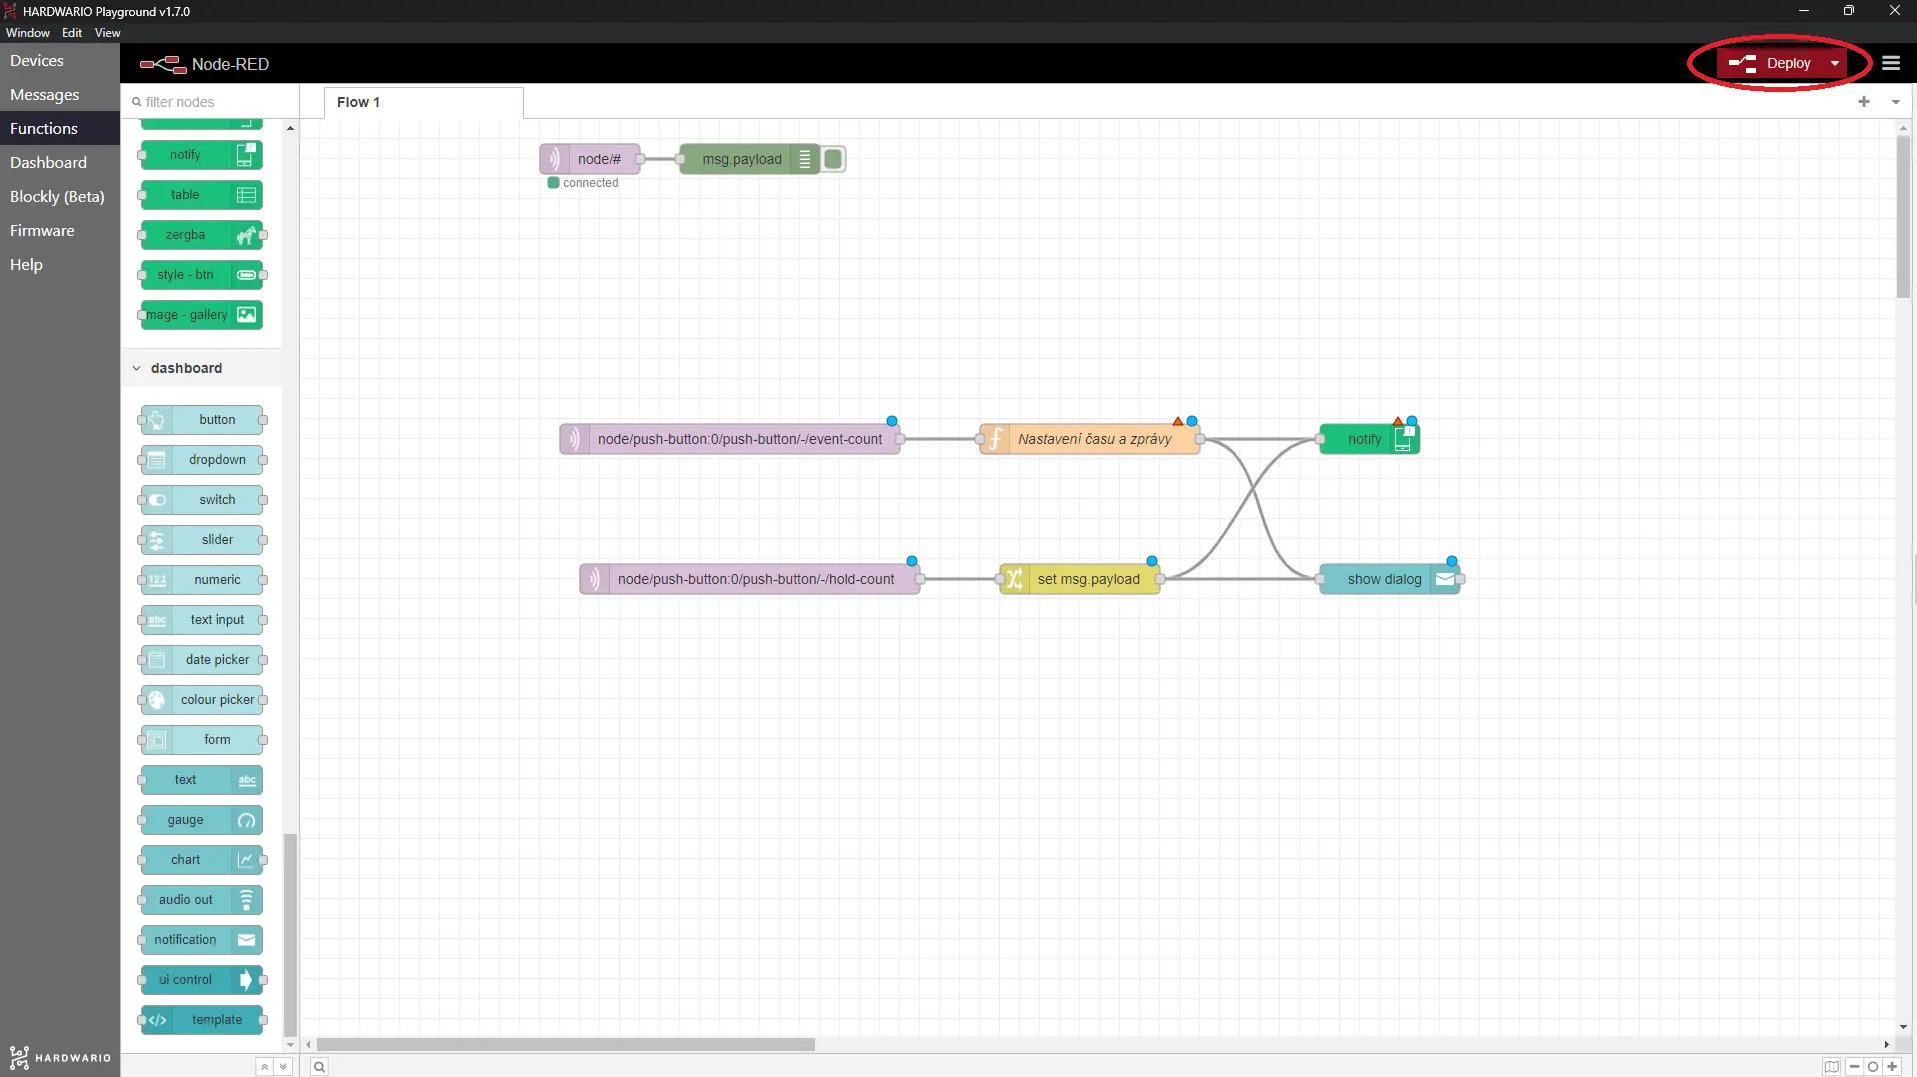The width and height of the screenshot is (1917, 1077).
Task: Open the Devices section
Action: pyautogui.click(x=60, y=61)
